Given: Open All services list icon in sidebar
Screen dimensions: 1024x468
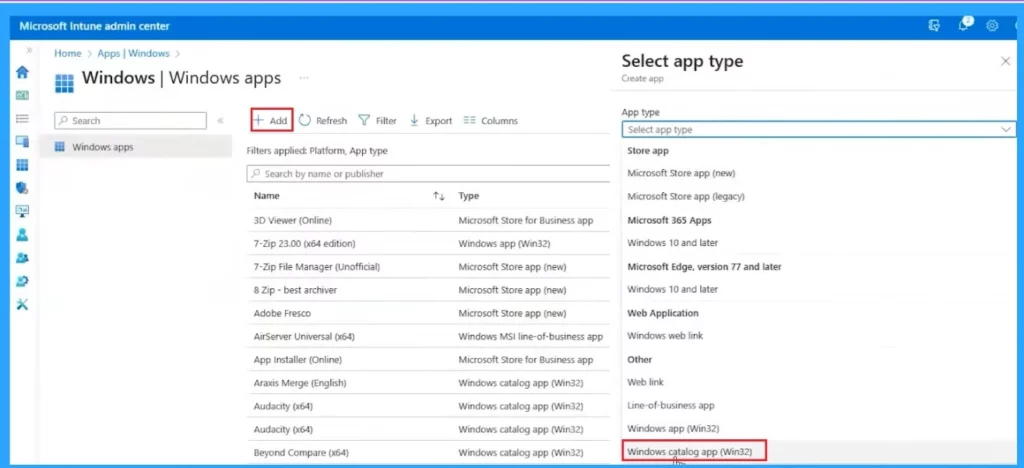Looking at the screenshot, I should [22, 119].
